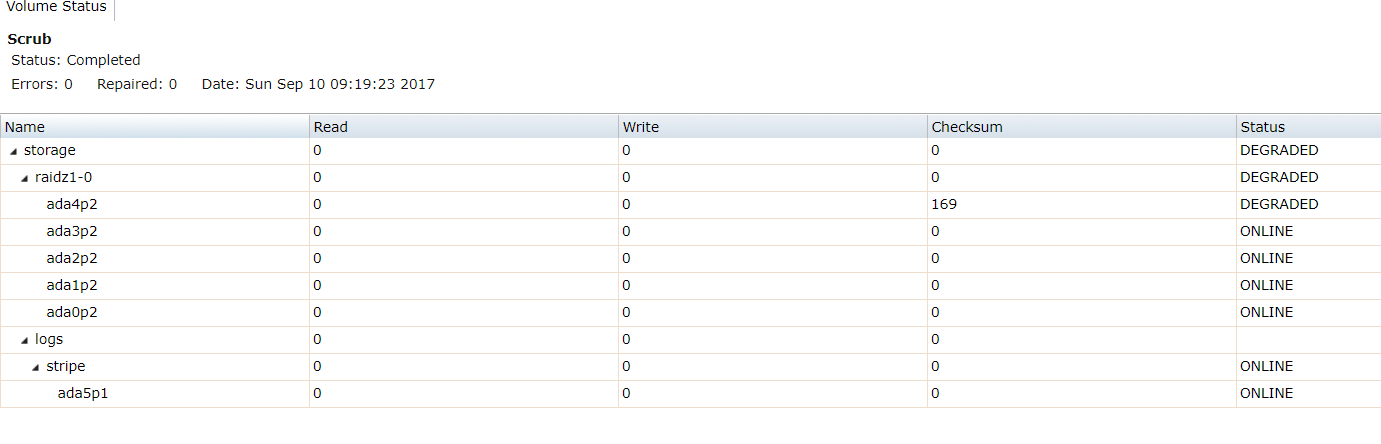
Task: Collapse the logs tree node
Action: pos(25,340)
